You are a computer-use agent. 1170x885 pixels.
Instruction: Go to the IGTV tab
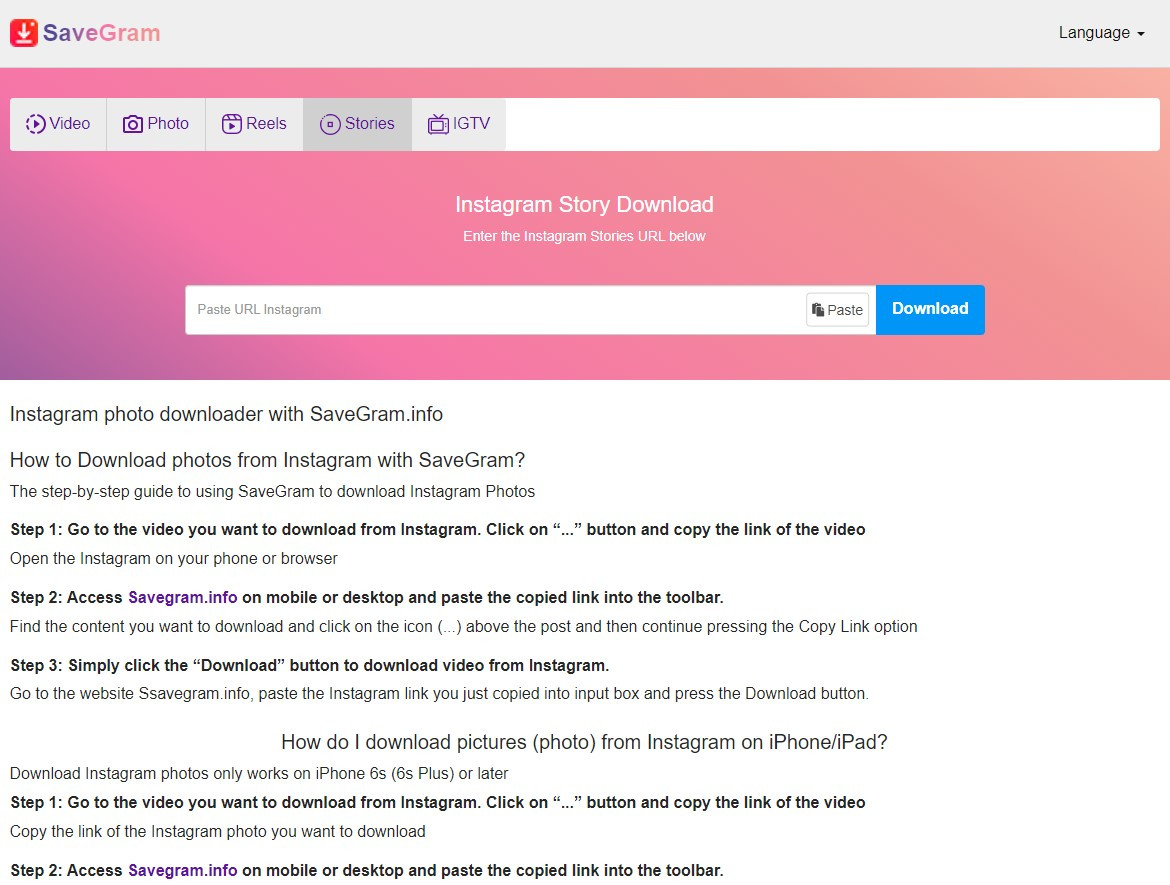point(471,124)
